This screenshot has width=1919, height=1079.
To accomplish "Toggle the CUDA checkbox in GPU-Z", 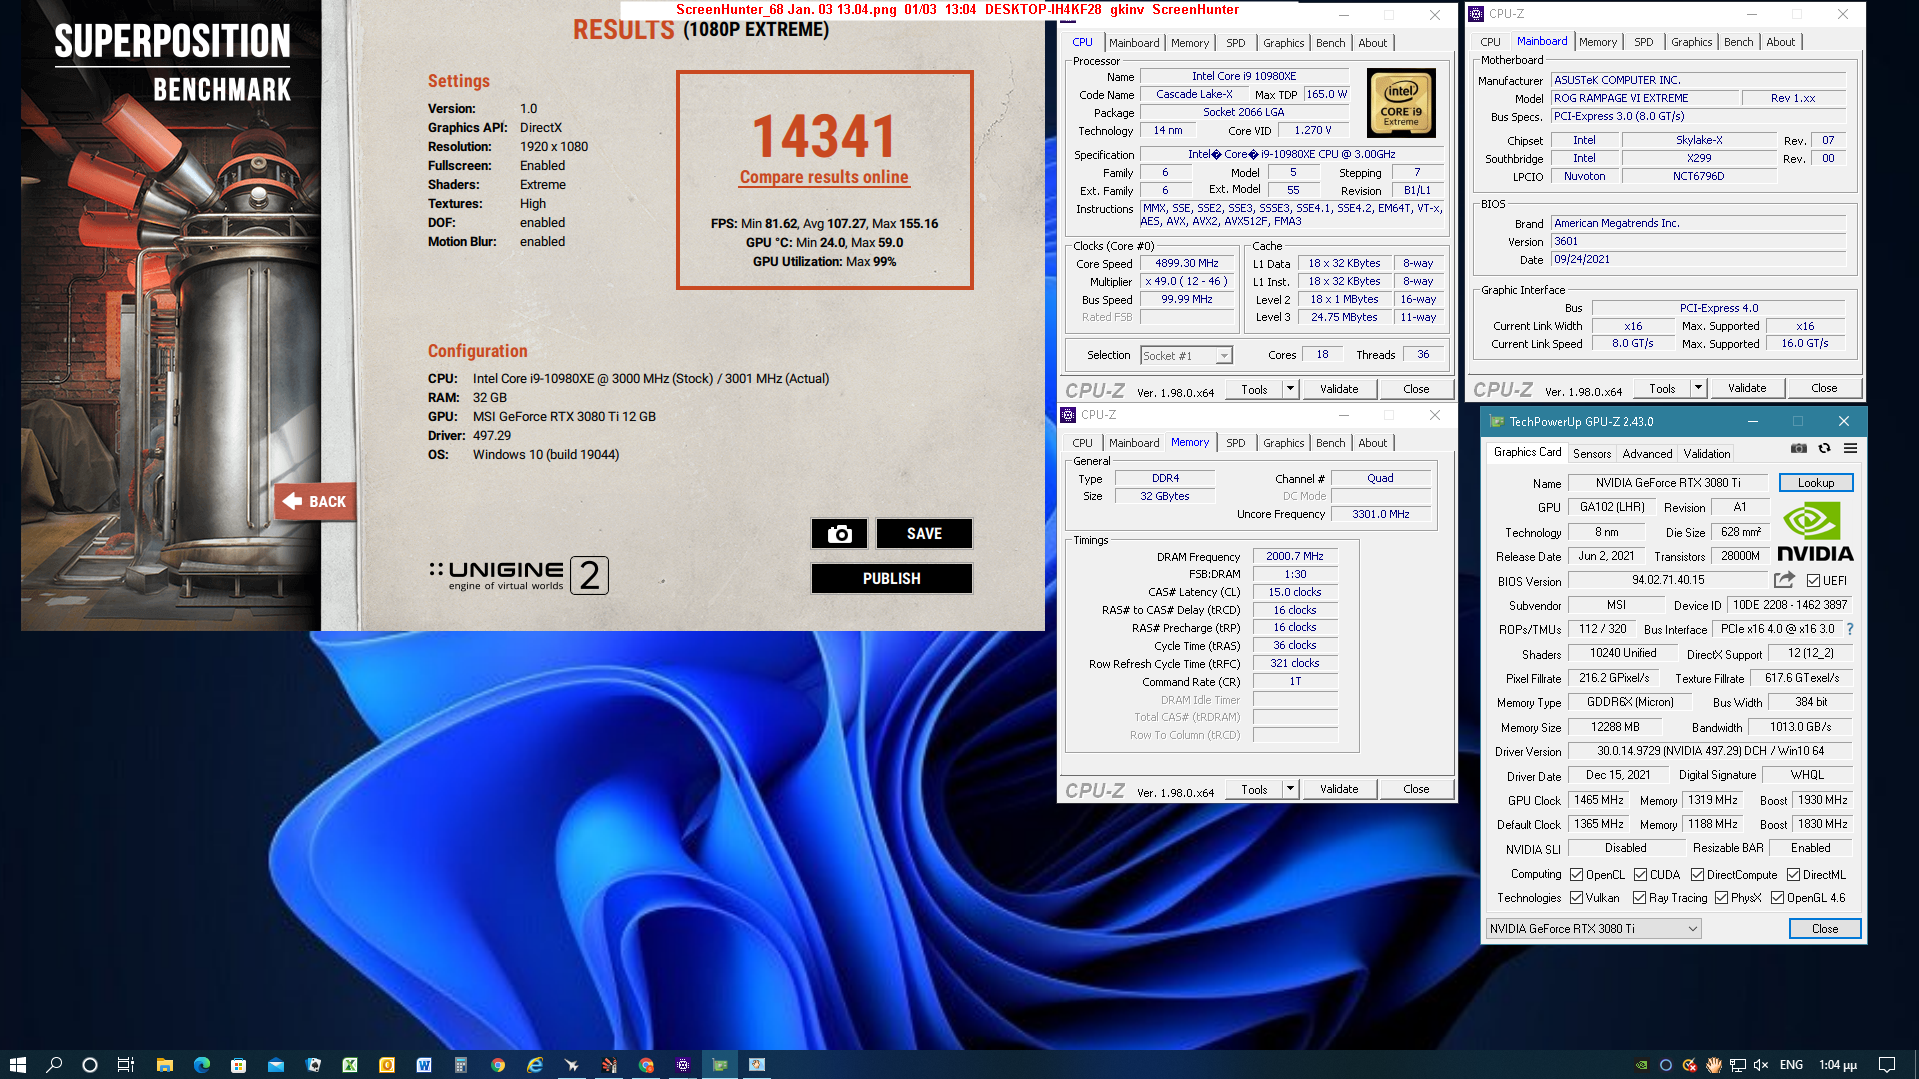I will click(1640, 874).
